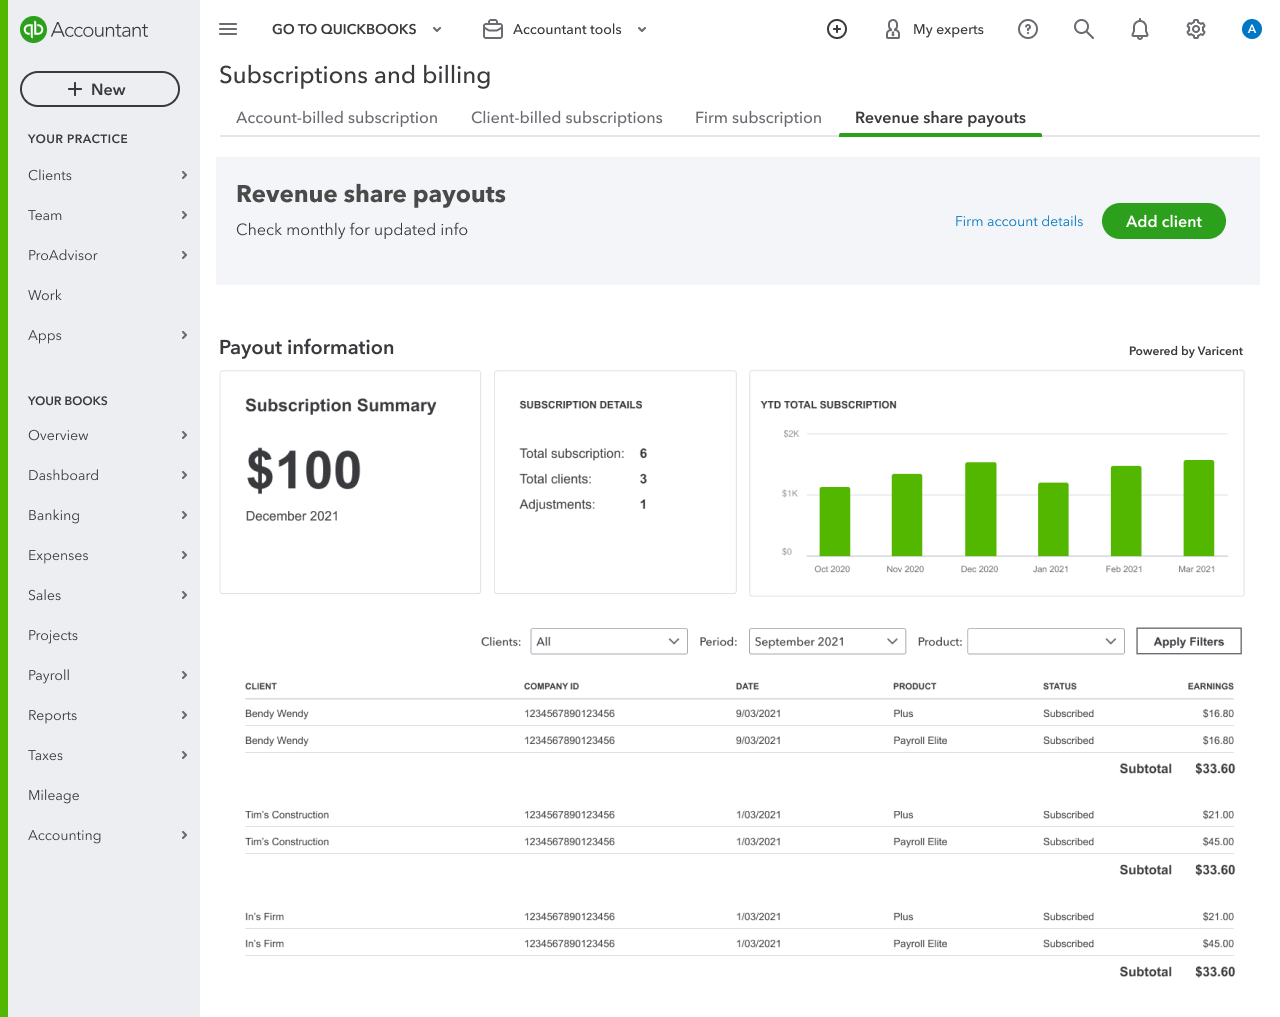Screen dimensions: 1280x1017
Task: Open the notifications bell
Action: tap(1140, 29)
